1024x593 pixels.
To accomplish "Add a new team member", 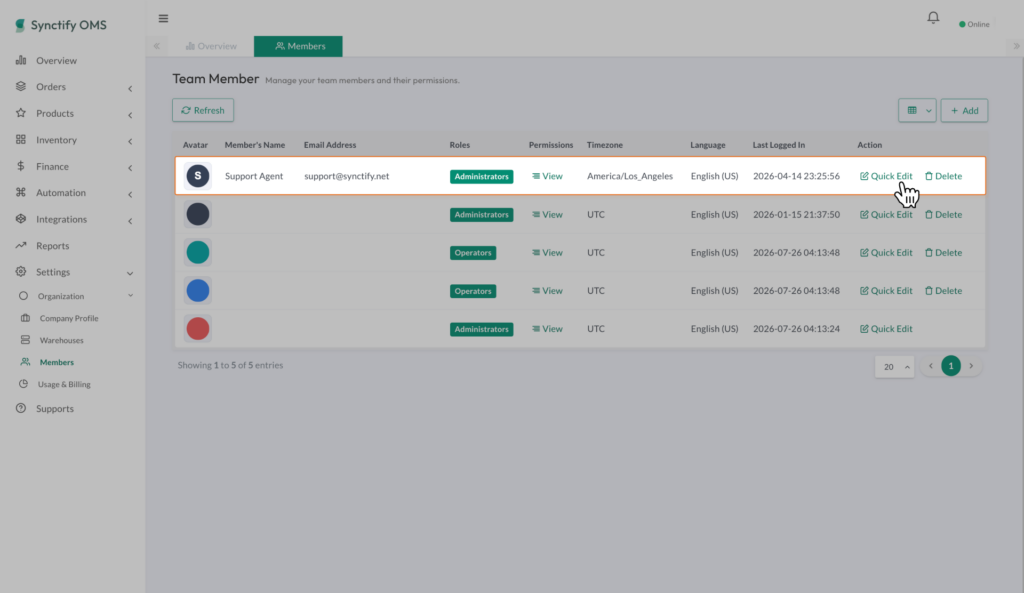I will [964, 110].
